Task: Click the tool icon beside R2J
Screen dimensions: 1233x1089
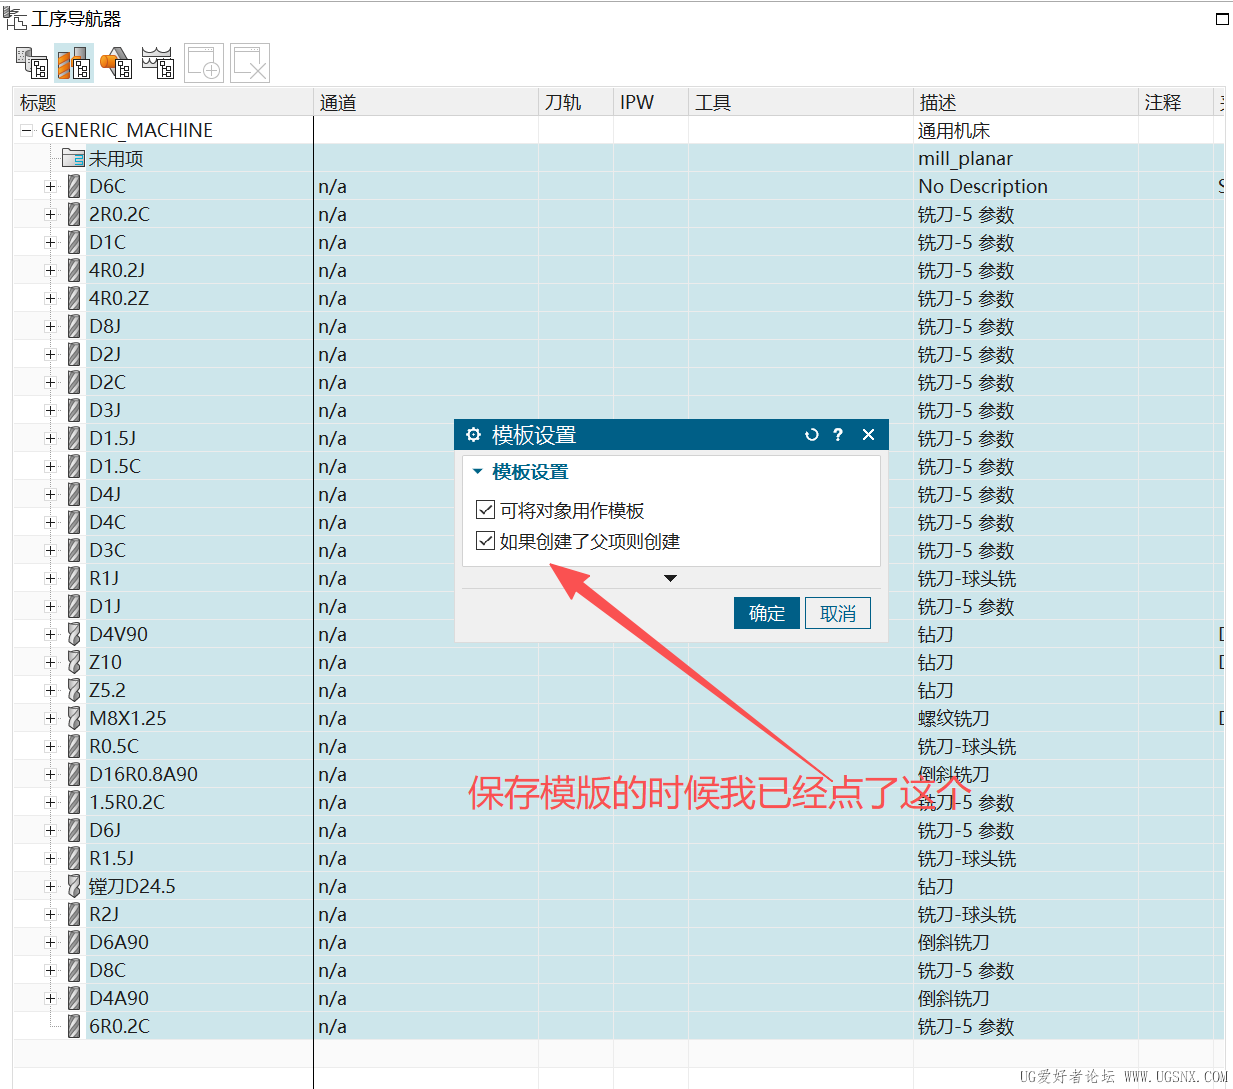Action: click(74, 914)
